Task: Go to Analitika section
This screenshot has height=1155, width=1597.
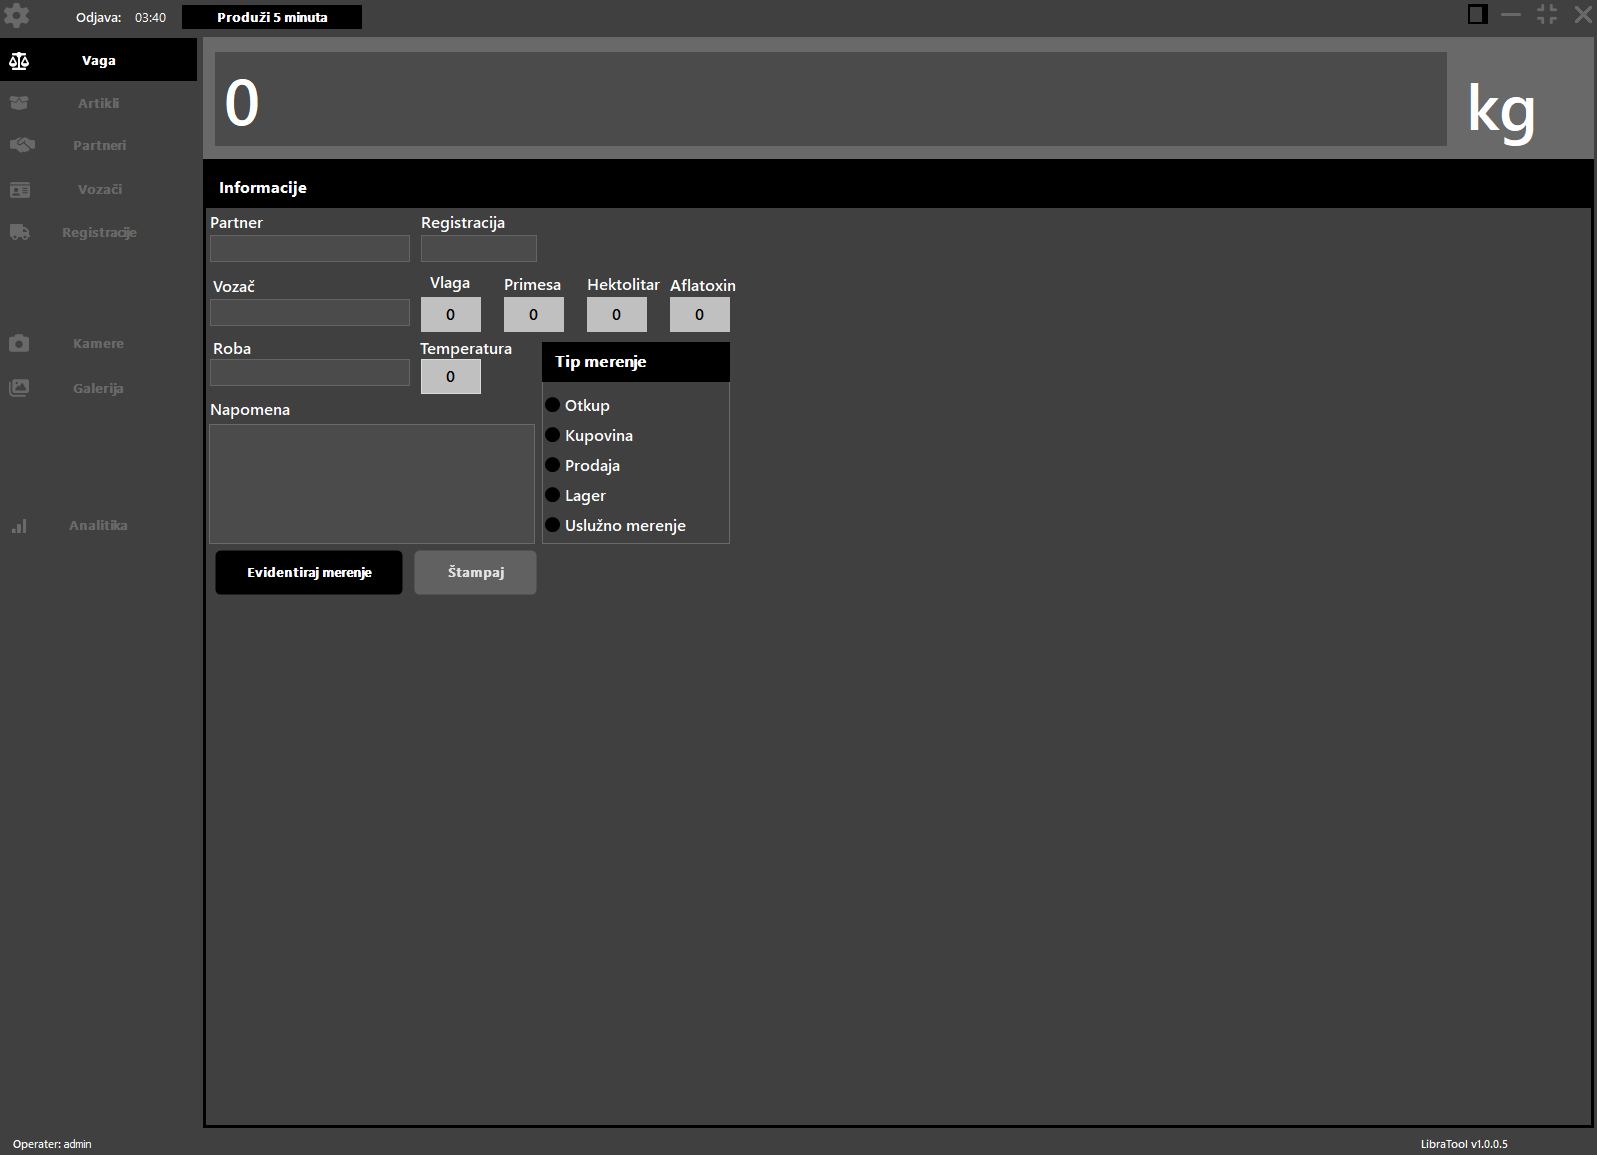Action: point(98,525)
